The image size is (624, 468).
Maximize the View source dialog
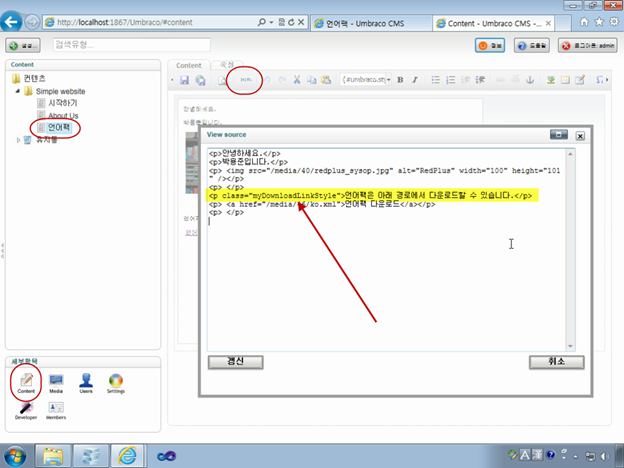[x=559, y=135]
